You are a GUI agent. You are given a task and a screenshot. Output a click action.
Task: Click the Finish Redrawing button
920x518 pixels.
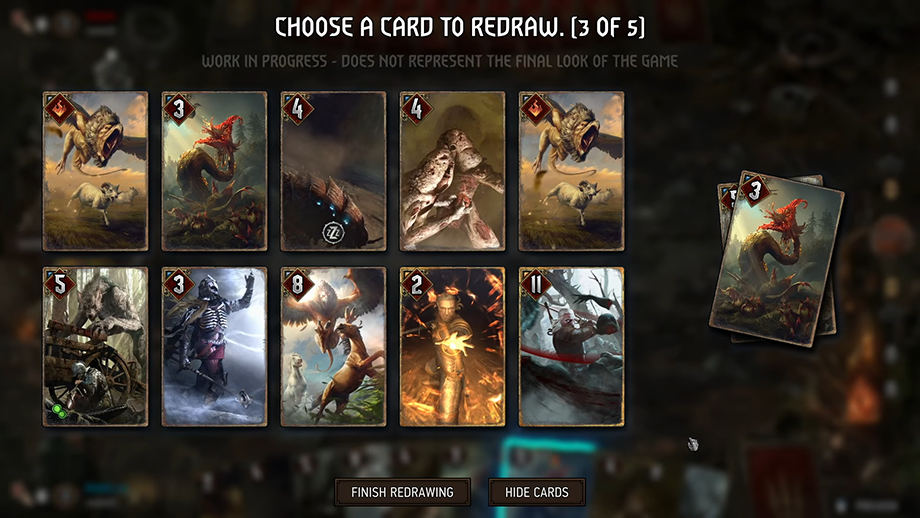pyautogui.click(x=402, y=492)
